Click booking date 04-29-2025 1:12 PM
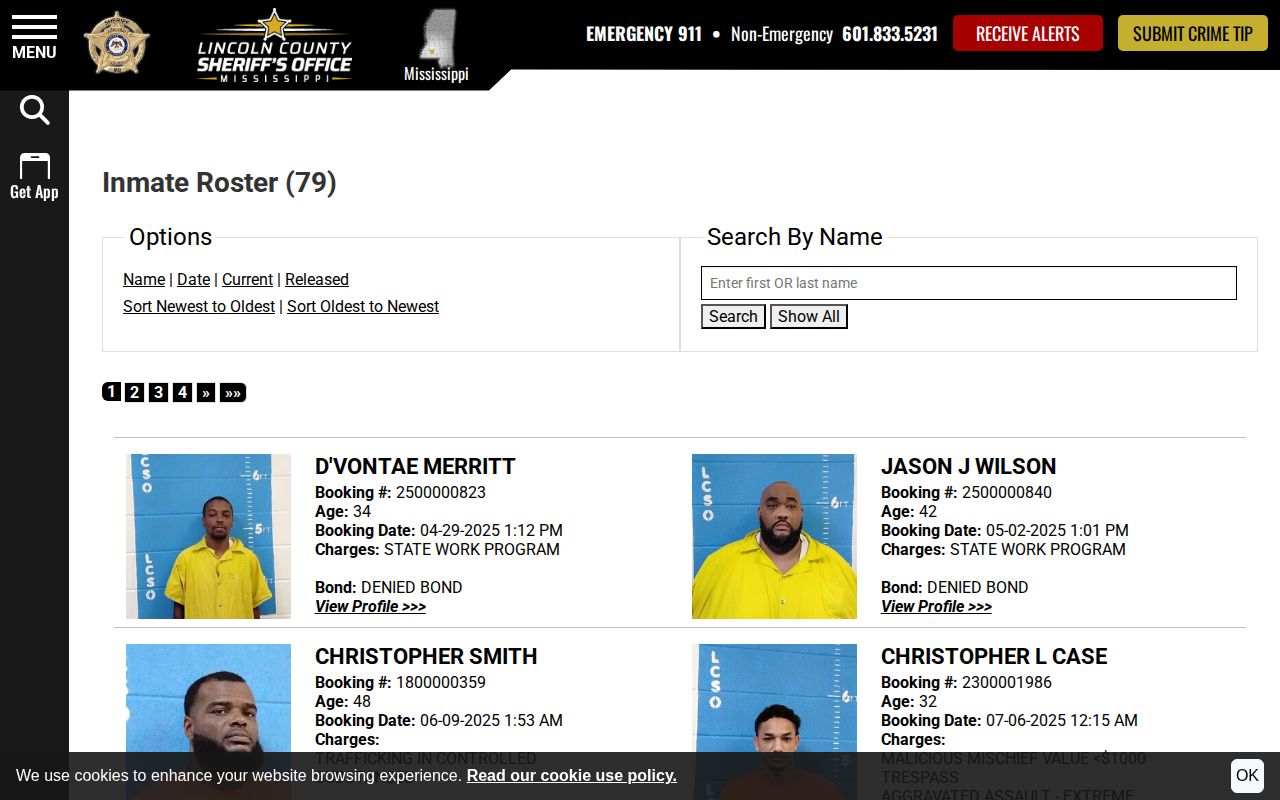 coord(491,531)
